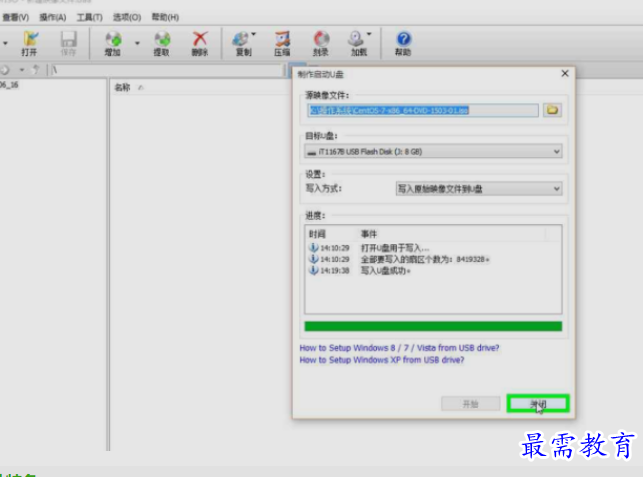The height and width of the screenshot is (477, 643).
Task: Click the 保存 (Save) toolbar icon
Action: tap(68, 43)
